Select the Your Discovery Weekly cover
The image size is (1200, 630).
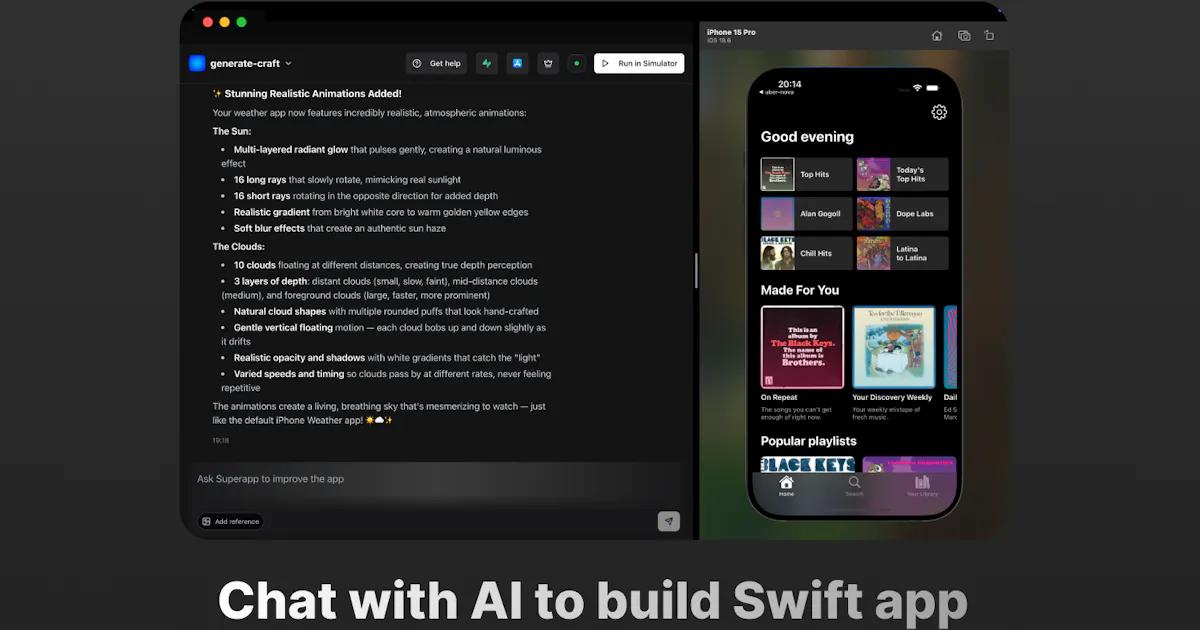point(893,347)
